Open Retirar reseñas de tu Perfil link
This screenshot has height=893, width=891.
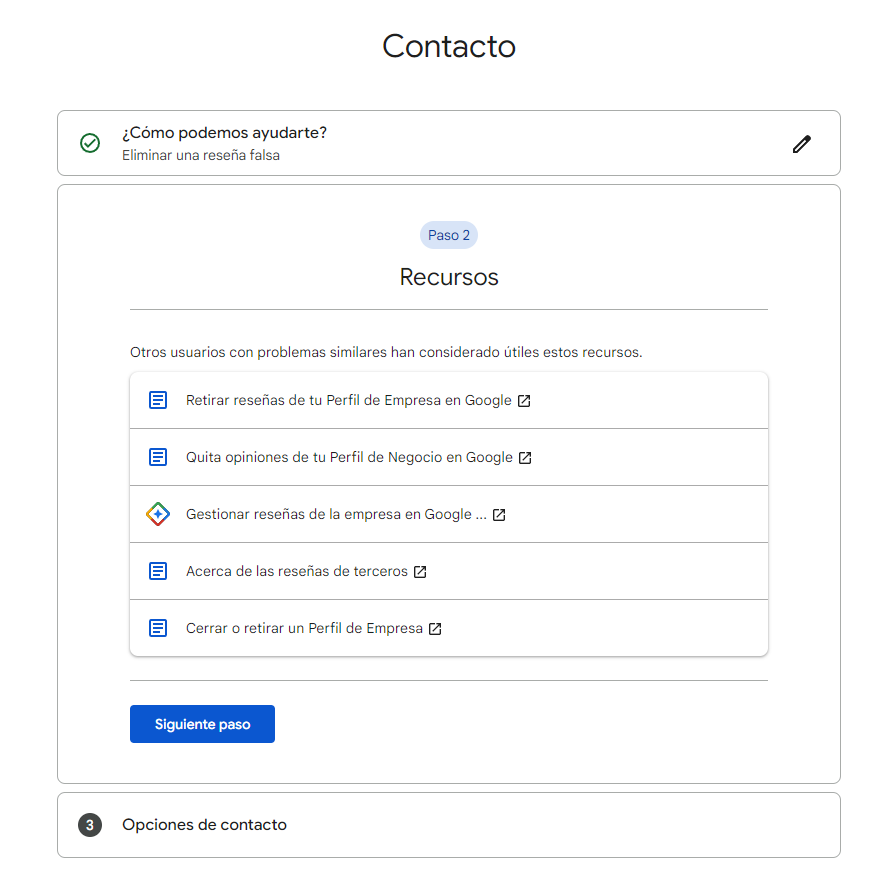[x=348, y=400]
